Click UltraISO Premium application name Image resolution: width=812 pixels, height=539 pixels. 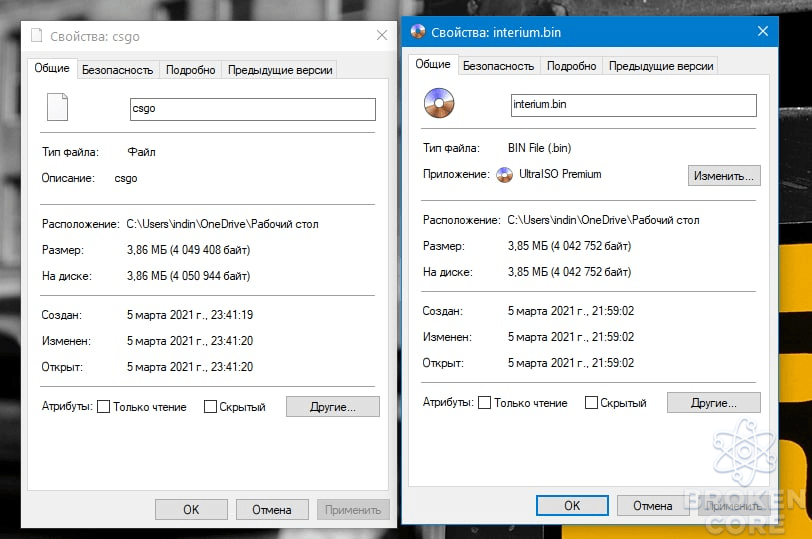pyautogui.click(x=560, y=174)
